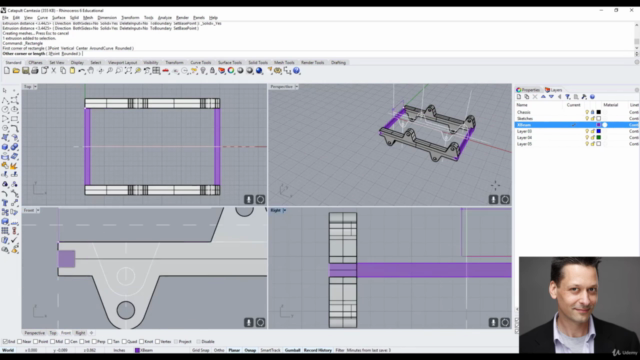This screenshot has width=640, height=360.
Task: Open the Perspective viewport title dropdown
Action: (x=297, y=87)
